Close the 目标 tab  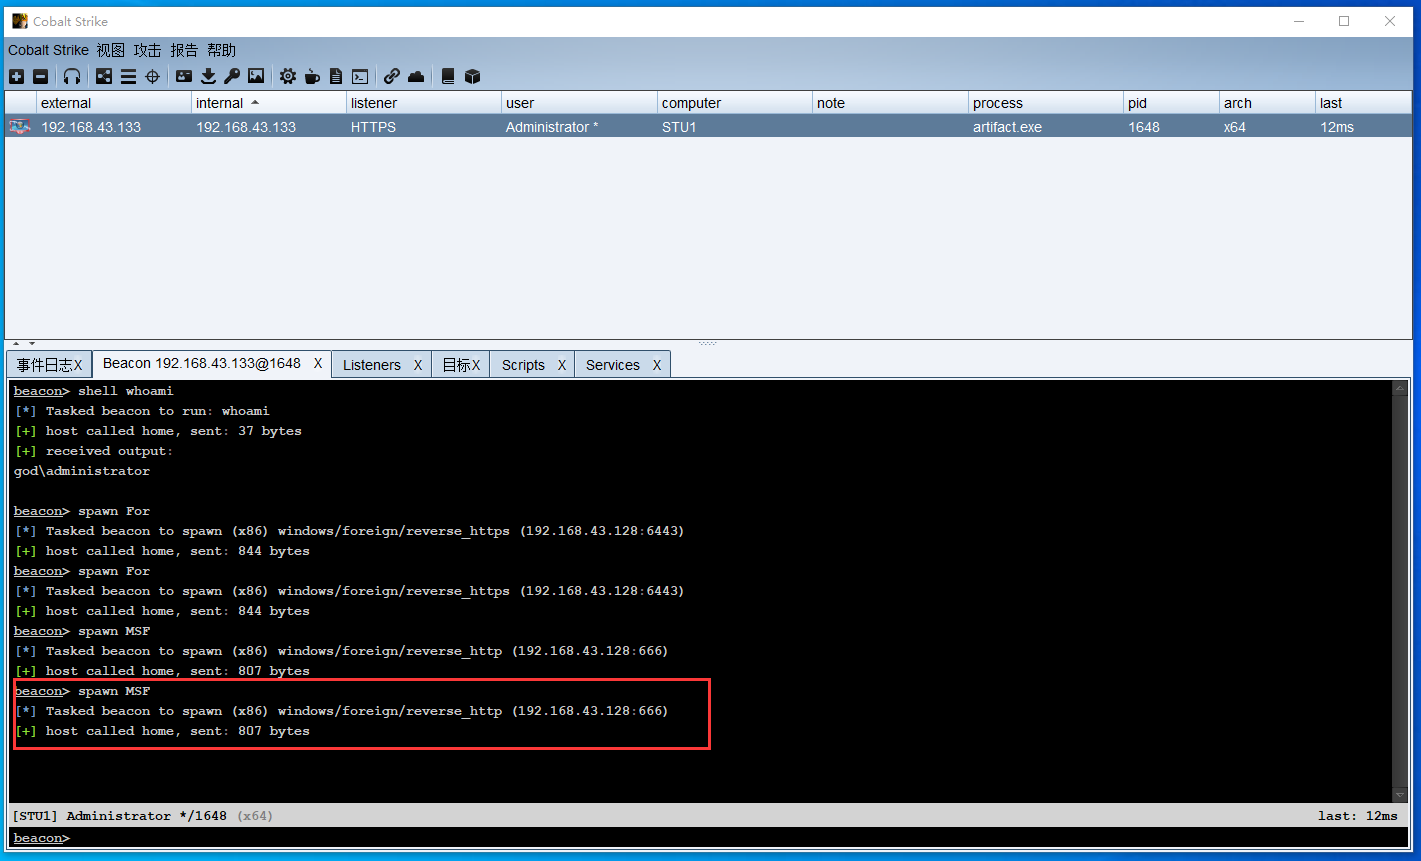[x=476, y=365]
